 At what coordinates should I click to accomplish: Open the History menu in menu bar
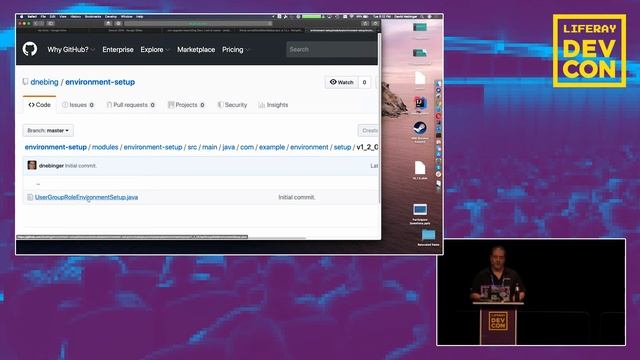76,17
